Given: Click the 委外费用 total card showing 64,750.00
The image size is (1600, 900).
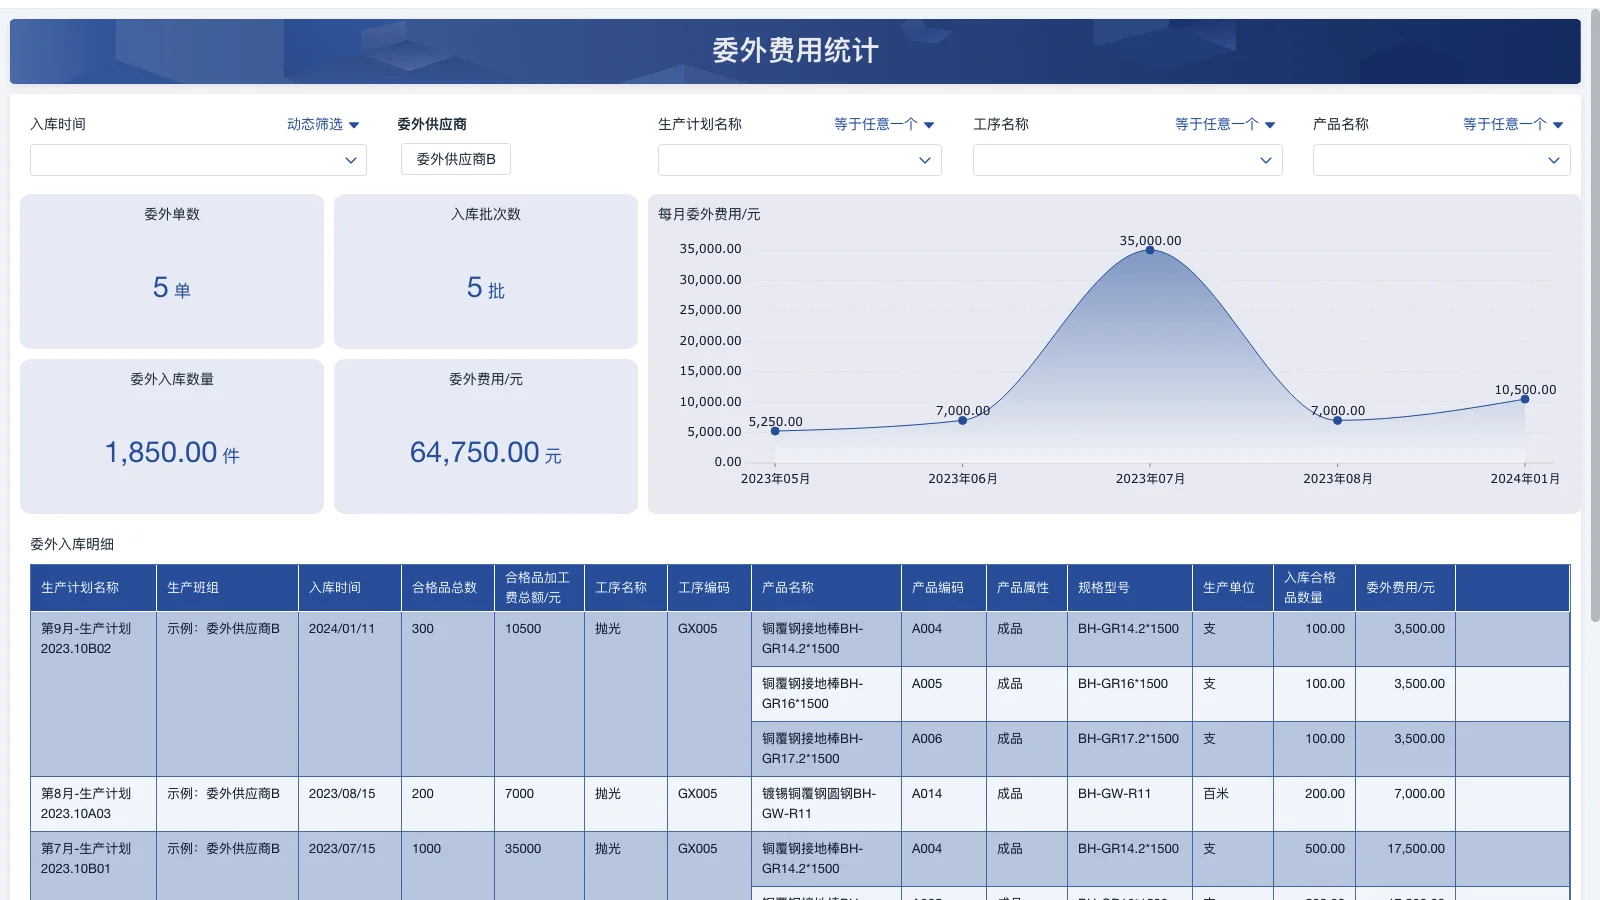Looking at the screenshot, I should [x=485, y=436].
